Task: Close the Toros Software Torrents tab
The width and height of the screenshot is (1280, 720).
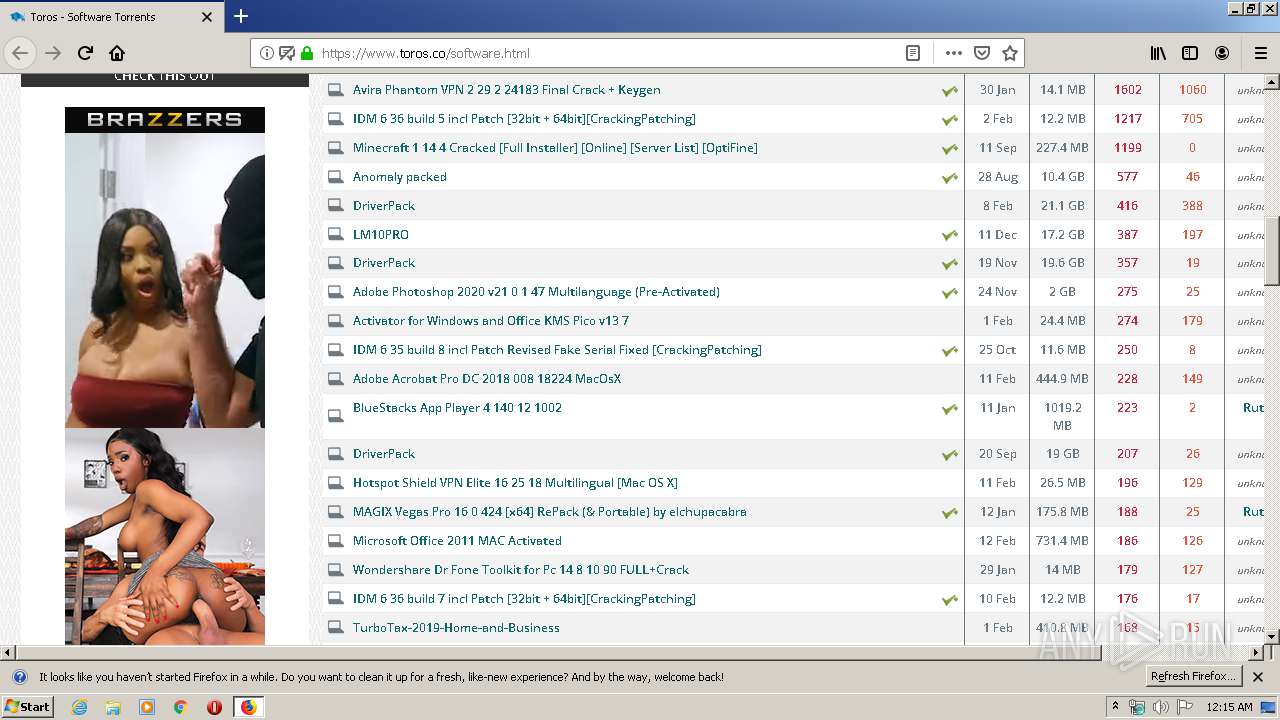Action: 207,17
